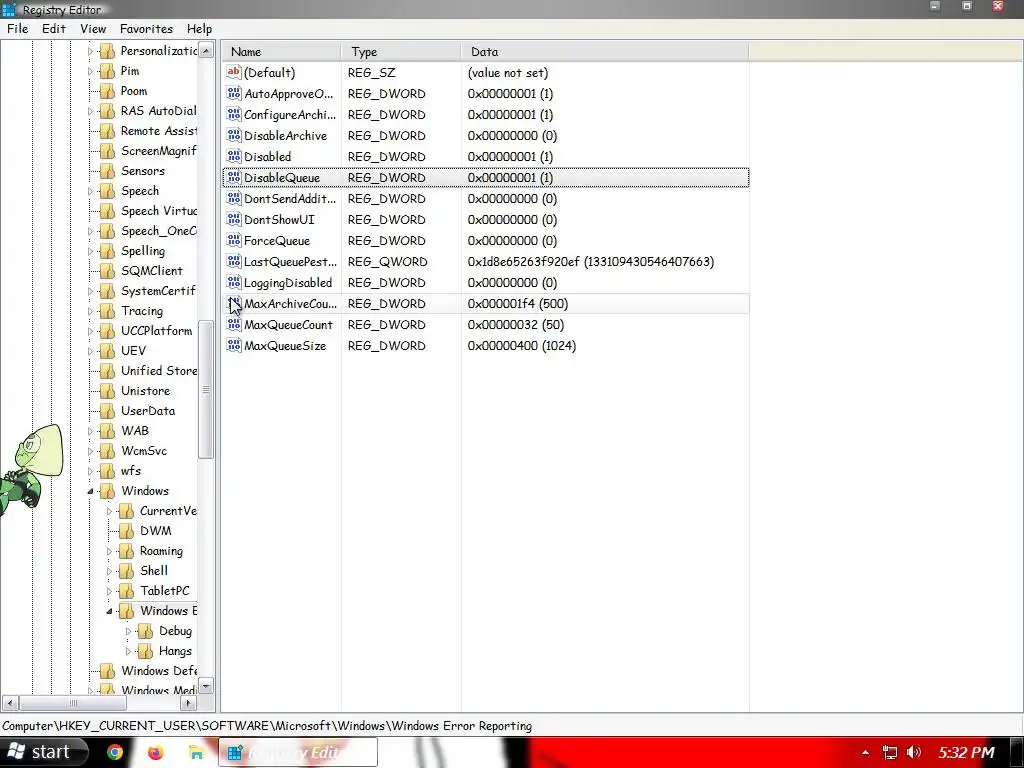
Task: Click the DontShowUI DWORD icon
Action: tap(234, 219)
